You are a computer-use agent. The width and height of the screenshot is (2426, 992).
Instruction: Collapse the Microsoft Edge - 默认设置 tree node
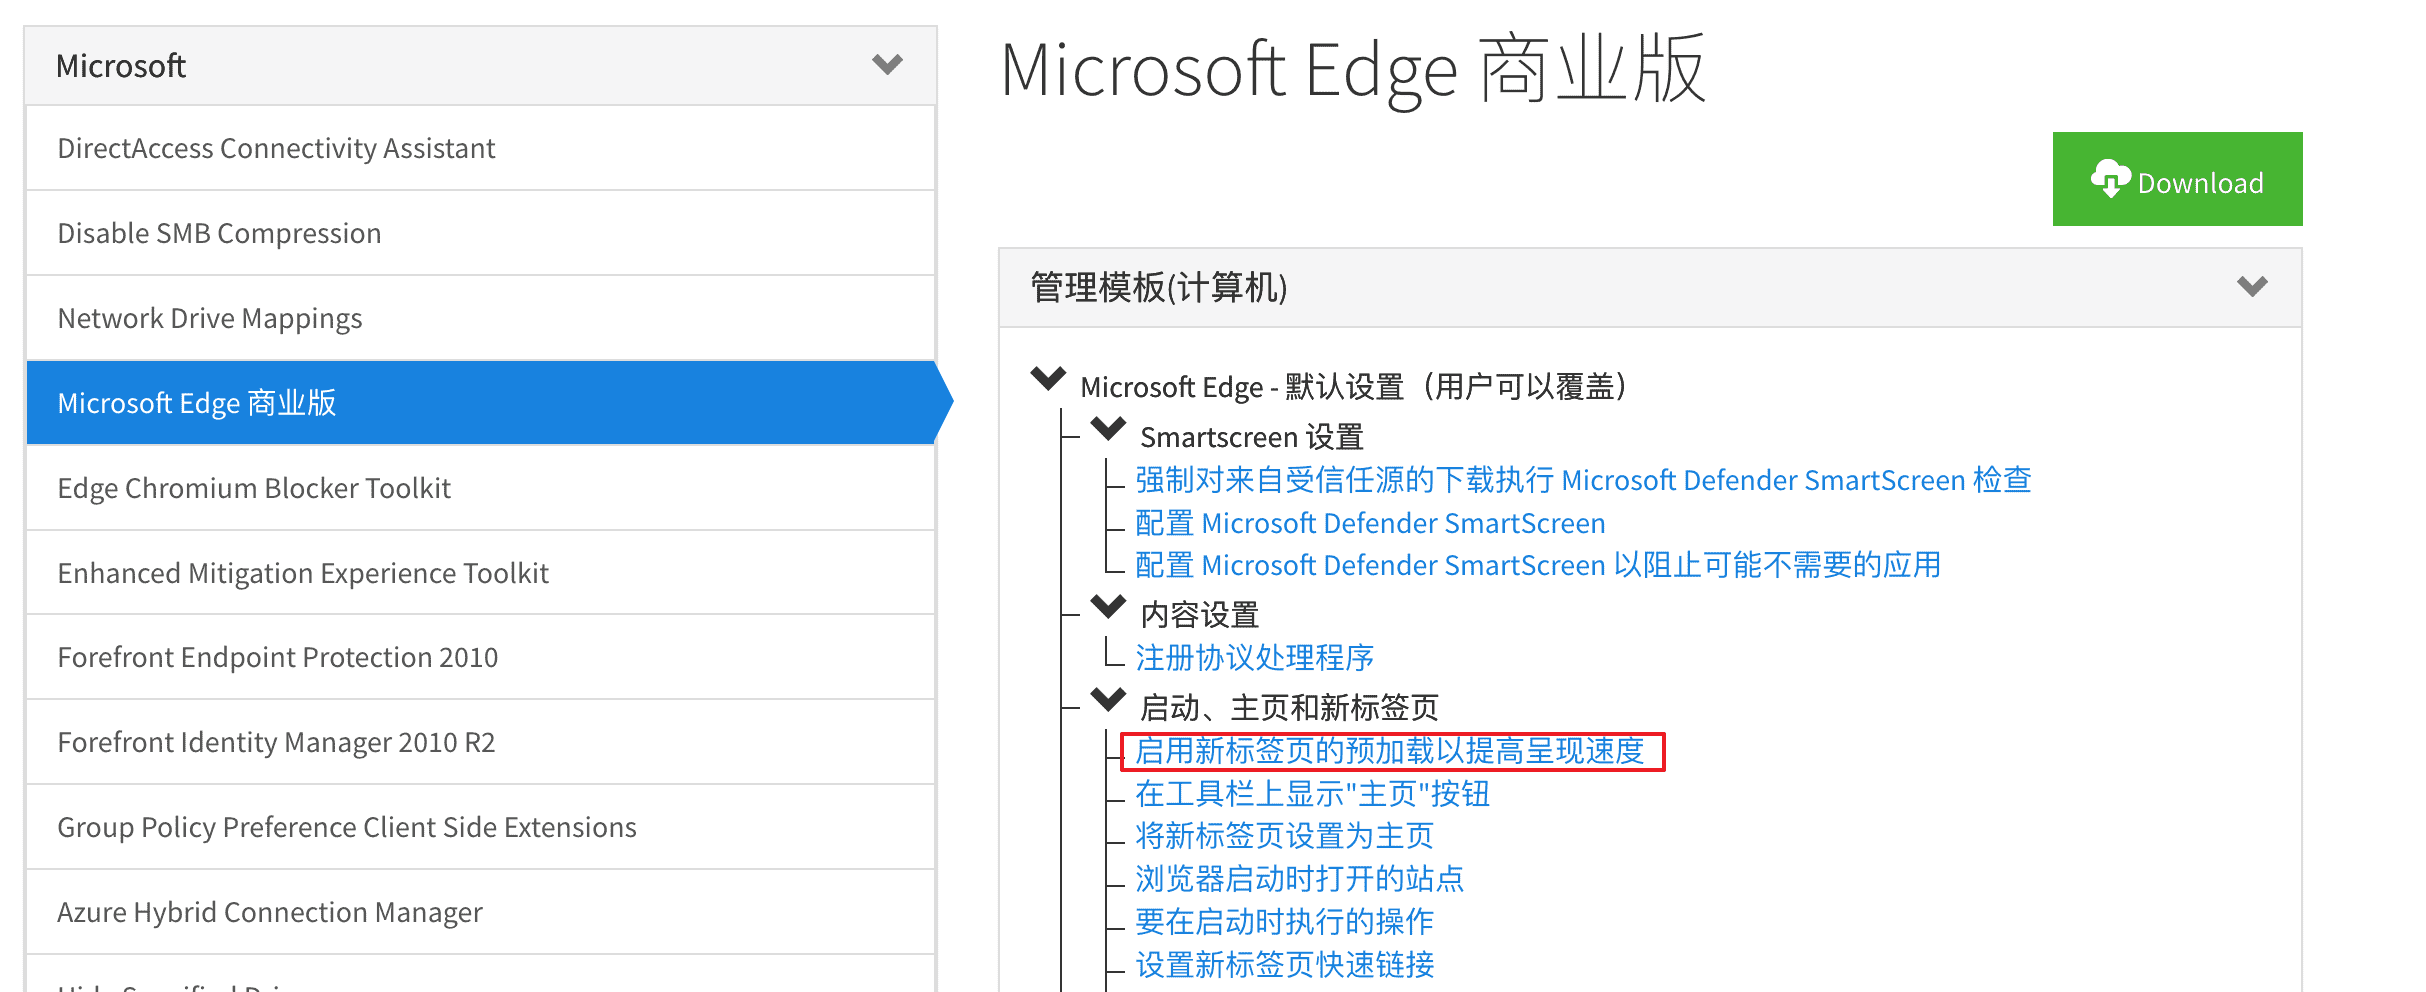(1048, 380)
